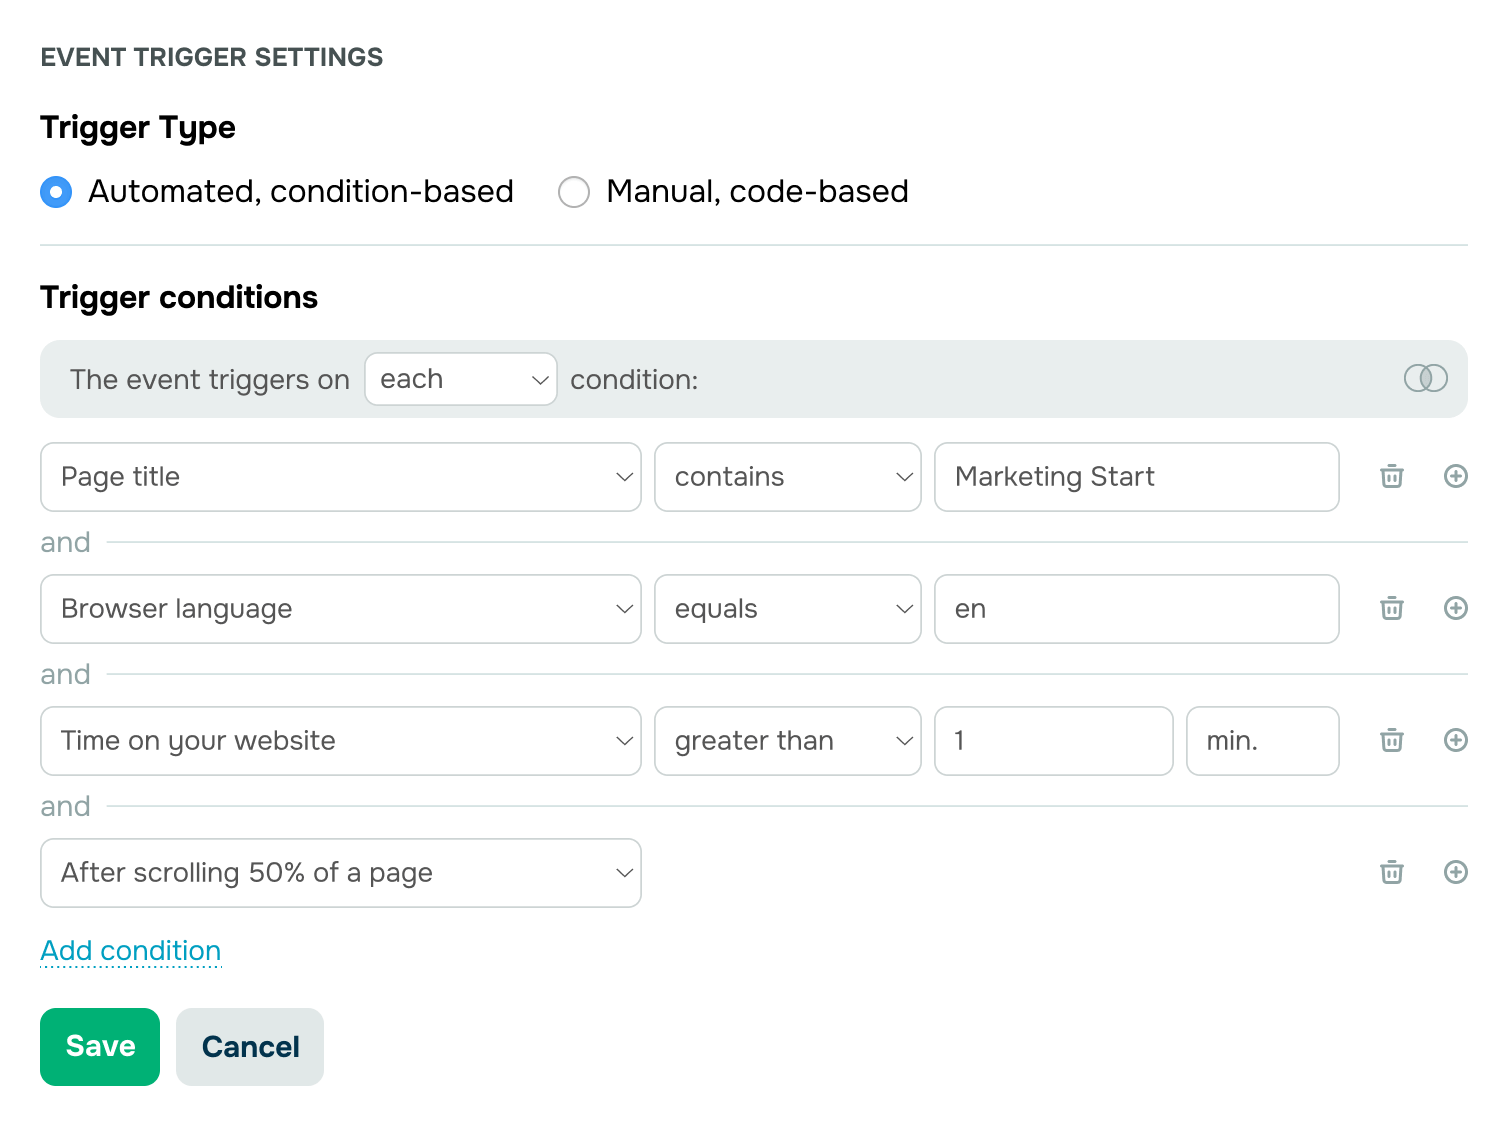Open the 'each' condition matching dropdown
1508x1126 pixels.
point(461,379)
